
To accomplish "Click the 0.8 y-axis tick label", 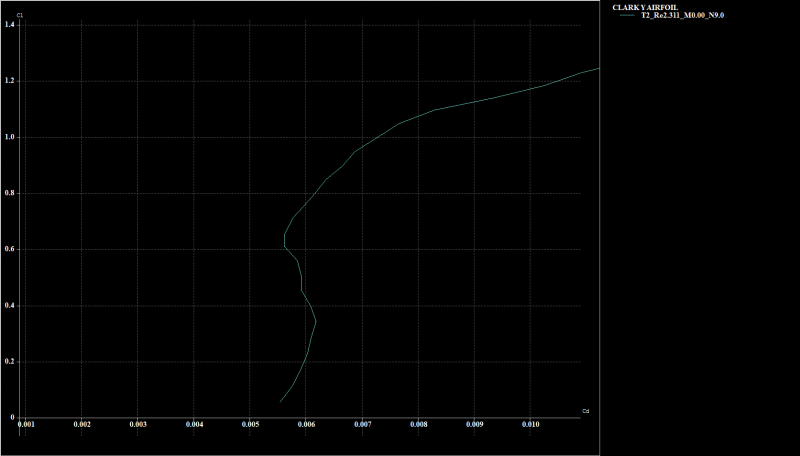I will click(9, 193).
